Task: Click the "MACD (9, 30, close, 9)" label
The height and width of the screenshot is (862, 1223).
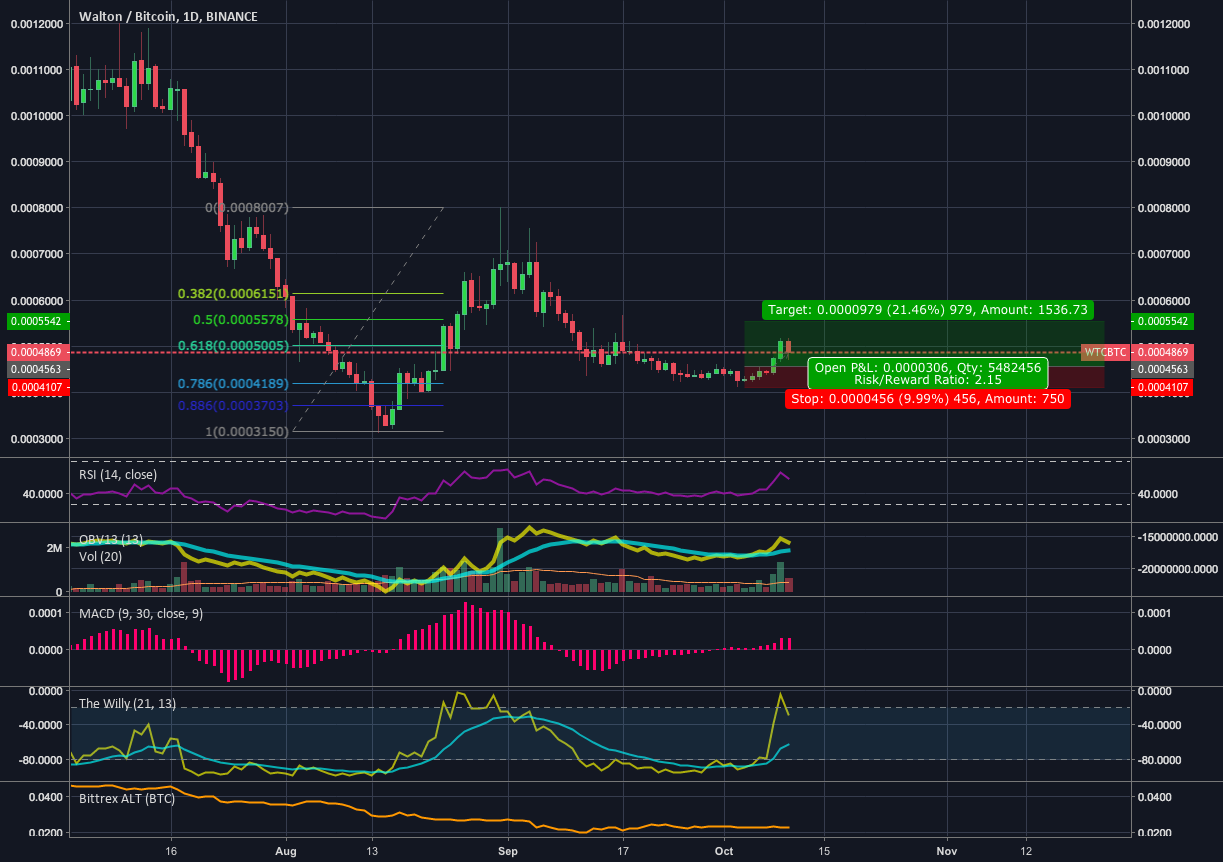Action: pos(141,613)
